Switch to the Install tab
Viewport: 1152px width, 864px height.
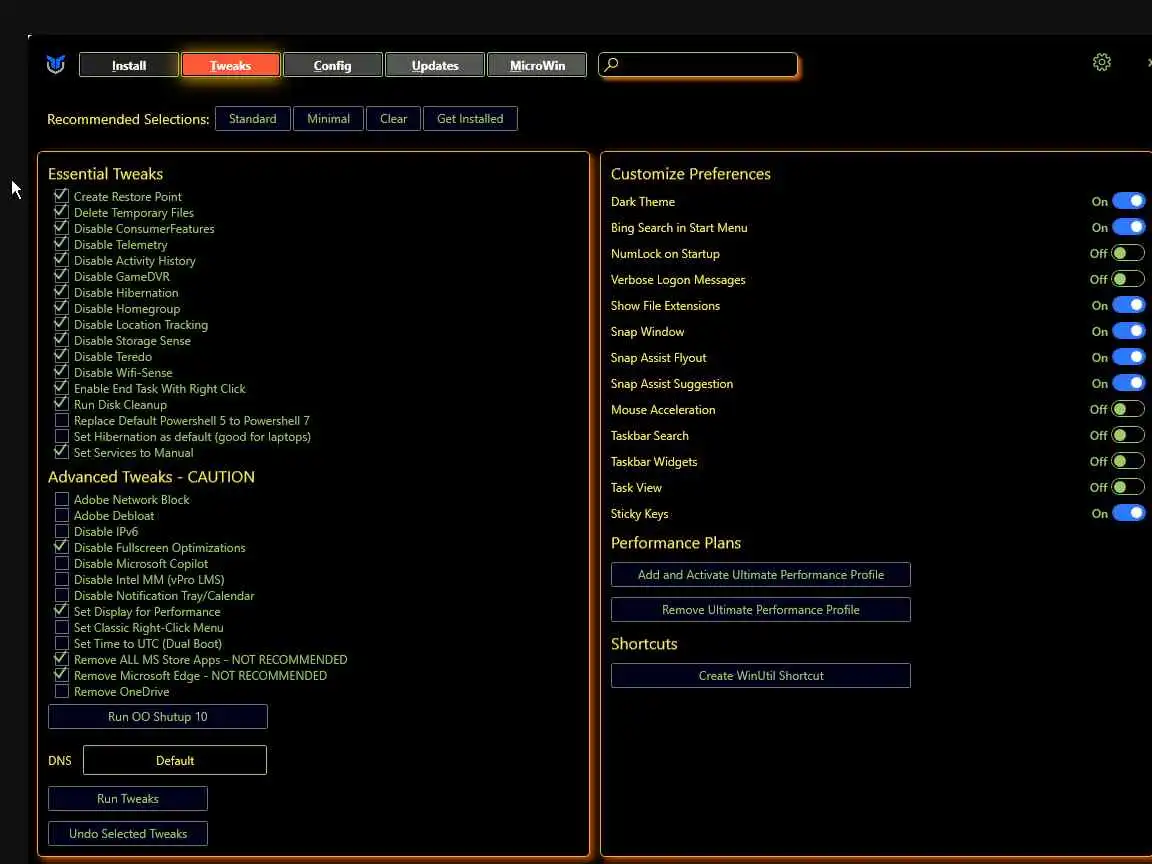click(129, 65)
